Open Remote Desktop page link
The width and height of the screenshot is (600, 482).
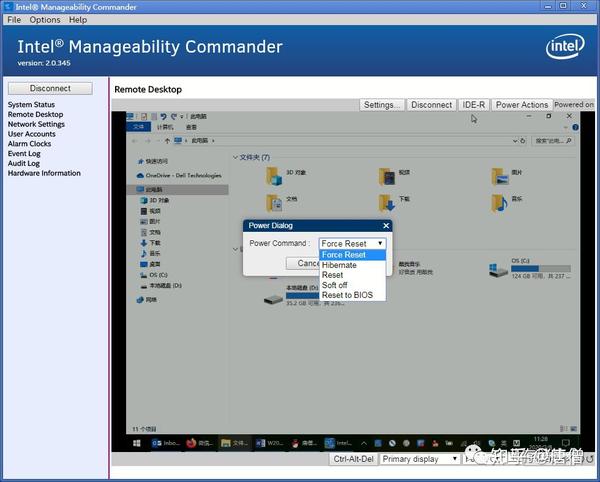pos(36,114)
